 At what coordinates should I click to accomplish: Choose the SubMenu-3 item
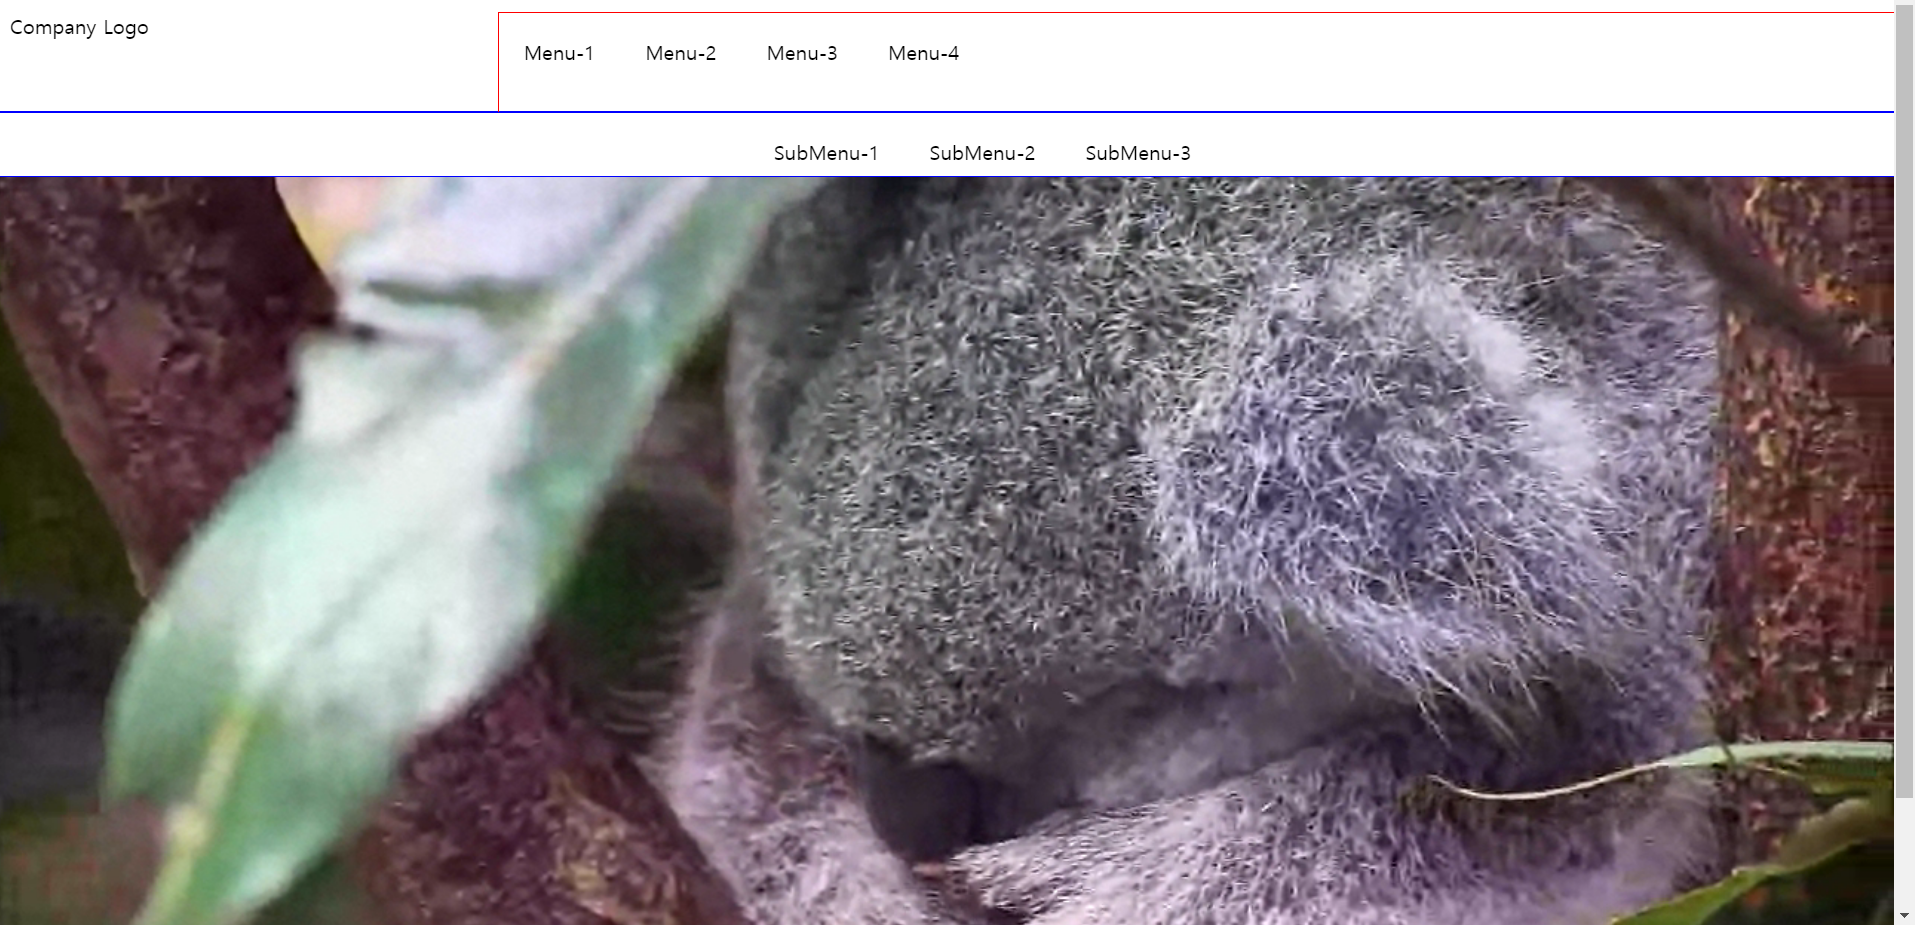coord(1138,154)
